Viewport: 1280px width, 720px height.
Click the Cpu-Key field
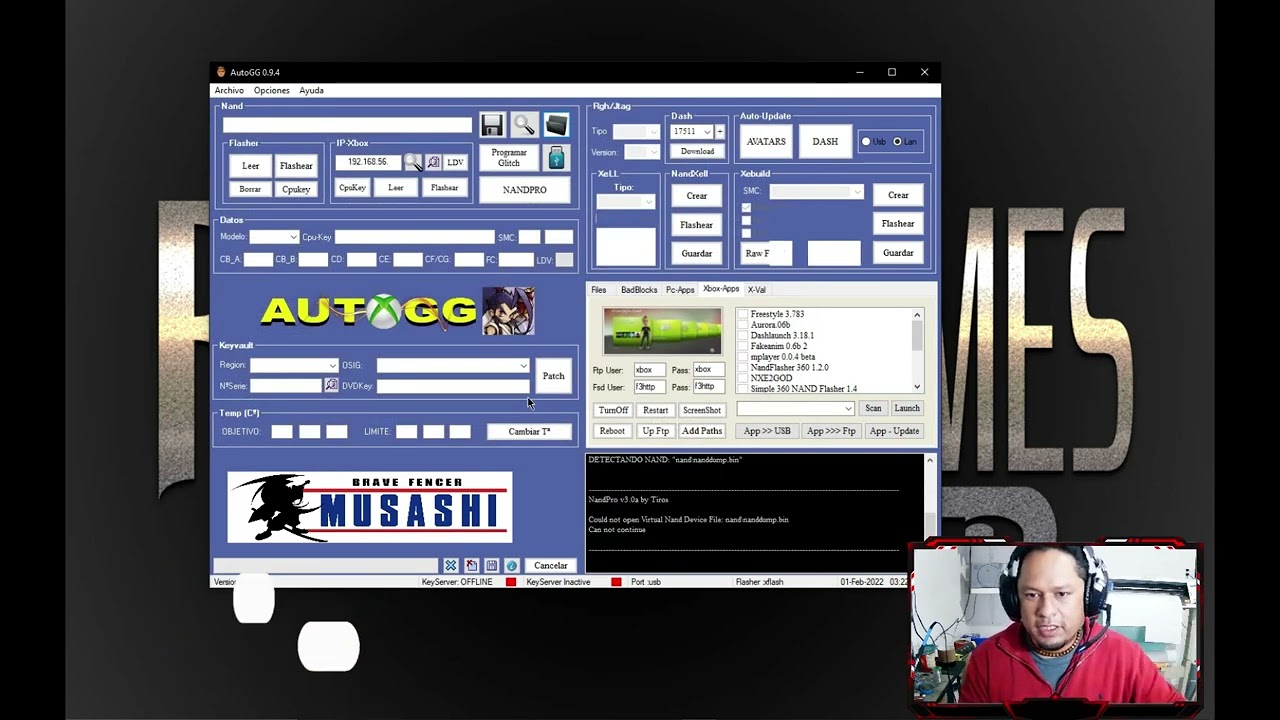pyautogui.click(x=414, y=237)
